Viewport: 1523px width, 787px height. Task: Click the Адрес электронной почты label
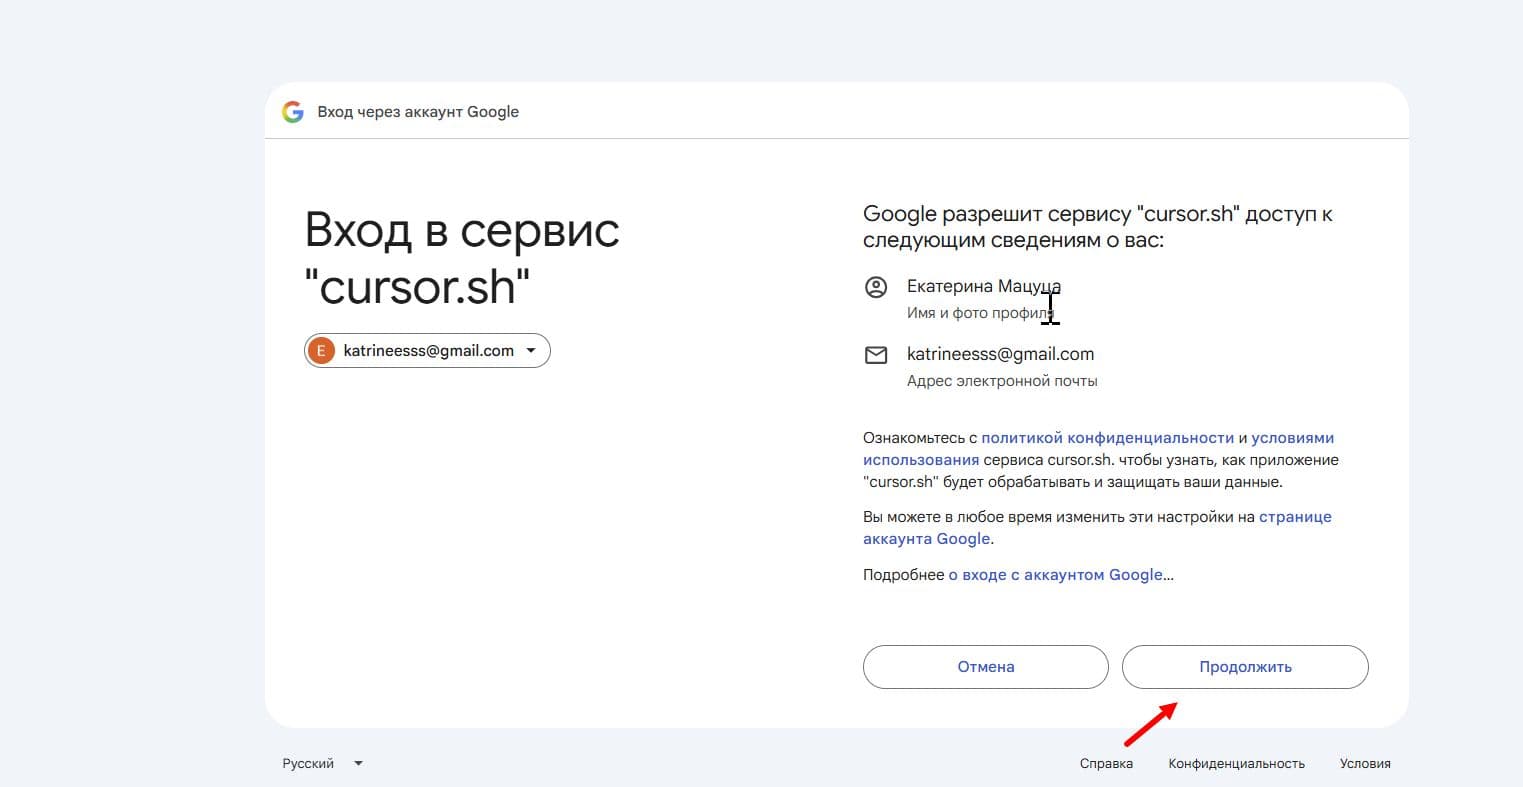point(1002,381)
